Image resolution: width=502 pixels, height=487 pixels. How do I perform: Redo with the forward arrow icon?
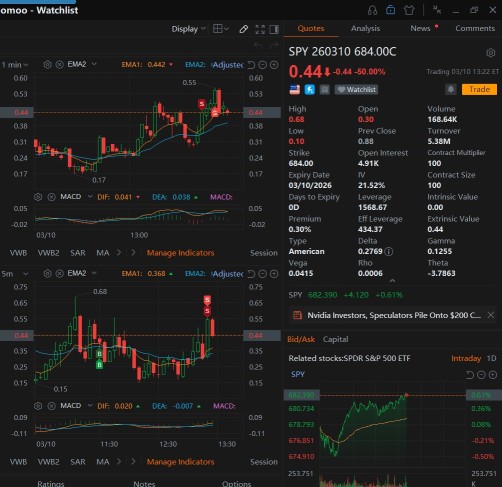click(x=274, y=45)
